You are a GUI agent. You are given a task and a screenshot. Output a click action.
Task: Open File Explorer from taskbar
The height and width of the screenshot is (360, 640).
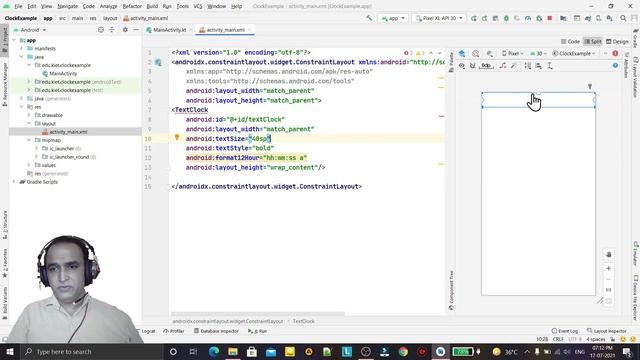click(233, 351)
